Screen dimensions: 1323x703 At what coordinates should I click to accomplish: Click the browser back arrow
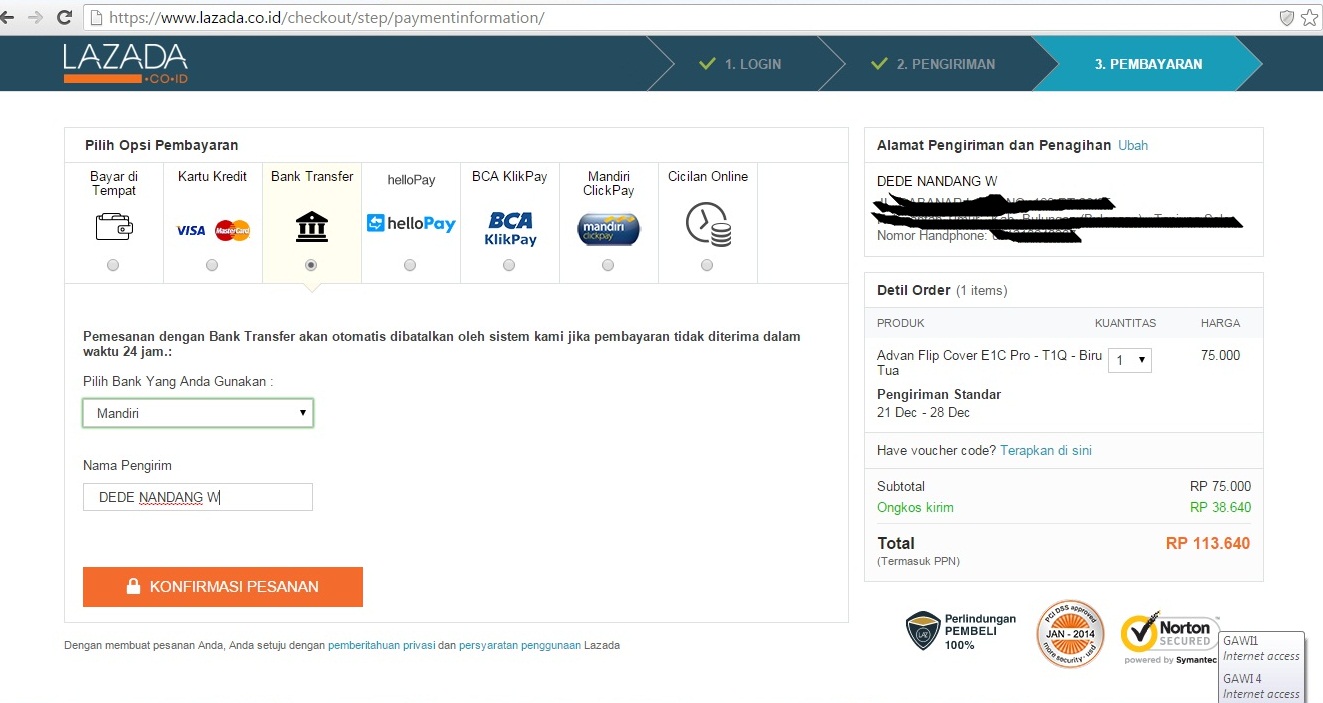pos(7,17)
